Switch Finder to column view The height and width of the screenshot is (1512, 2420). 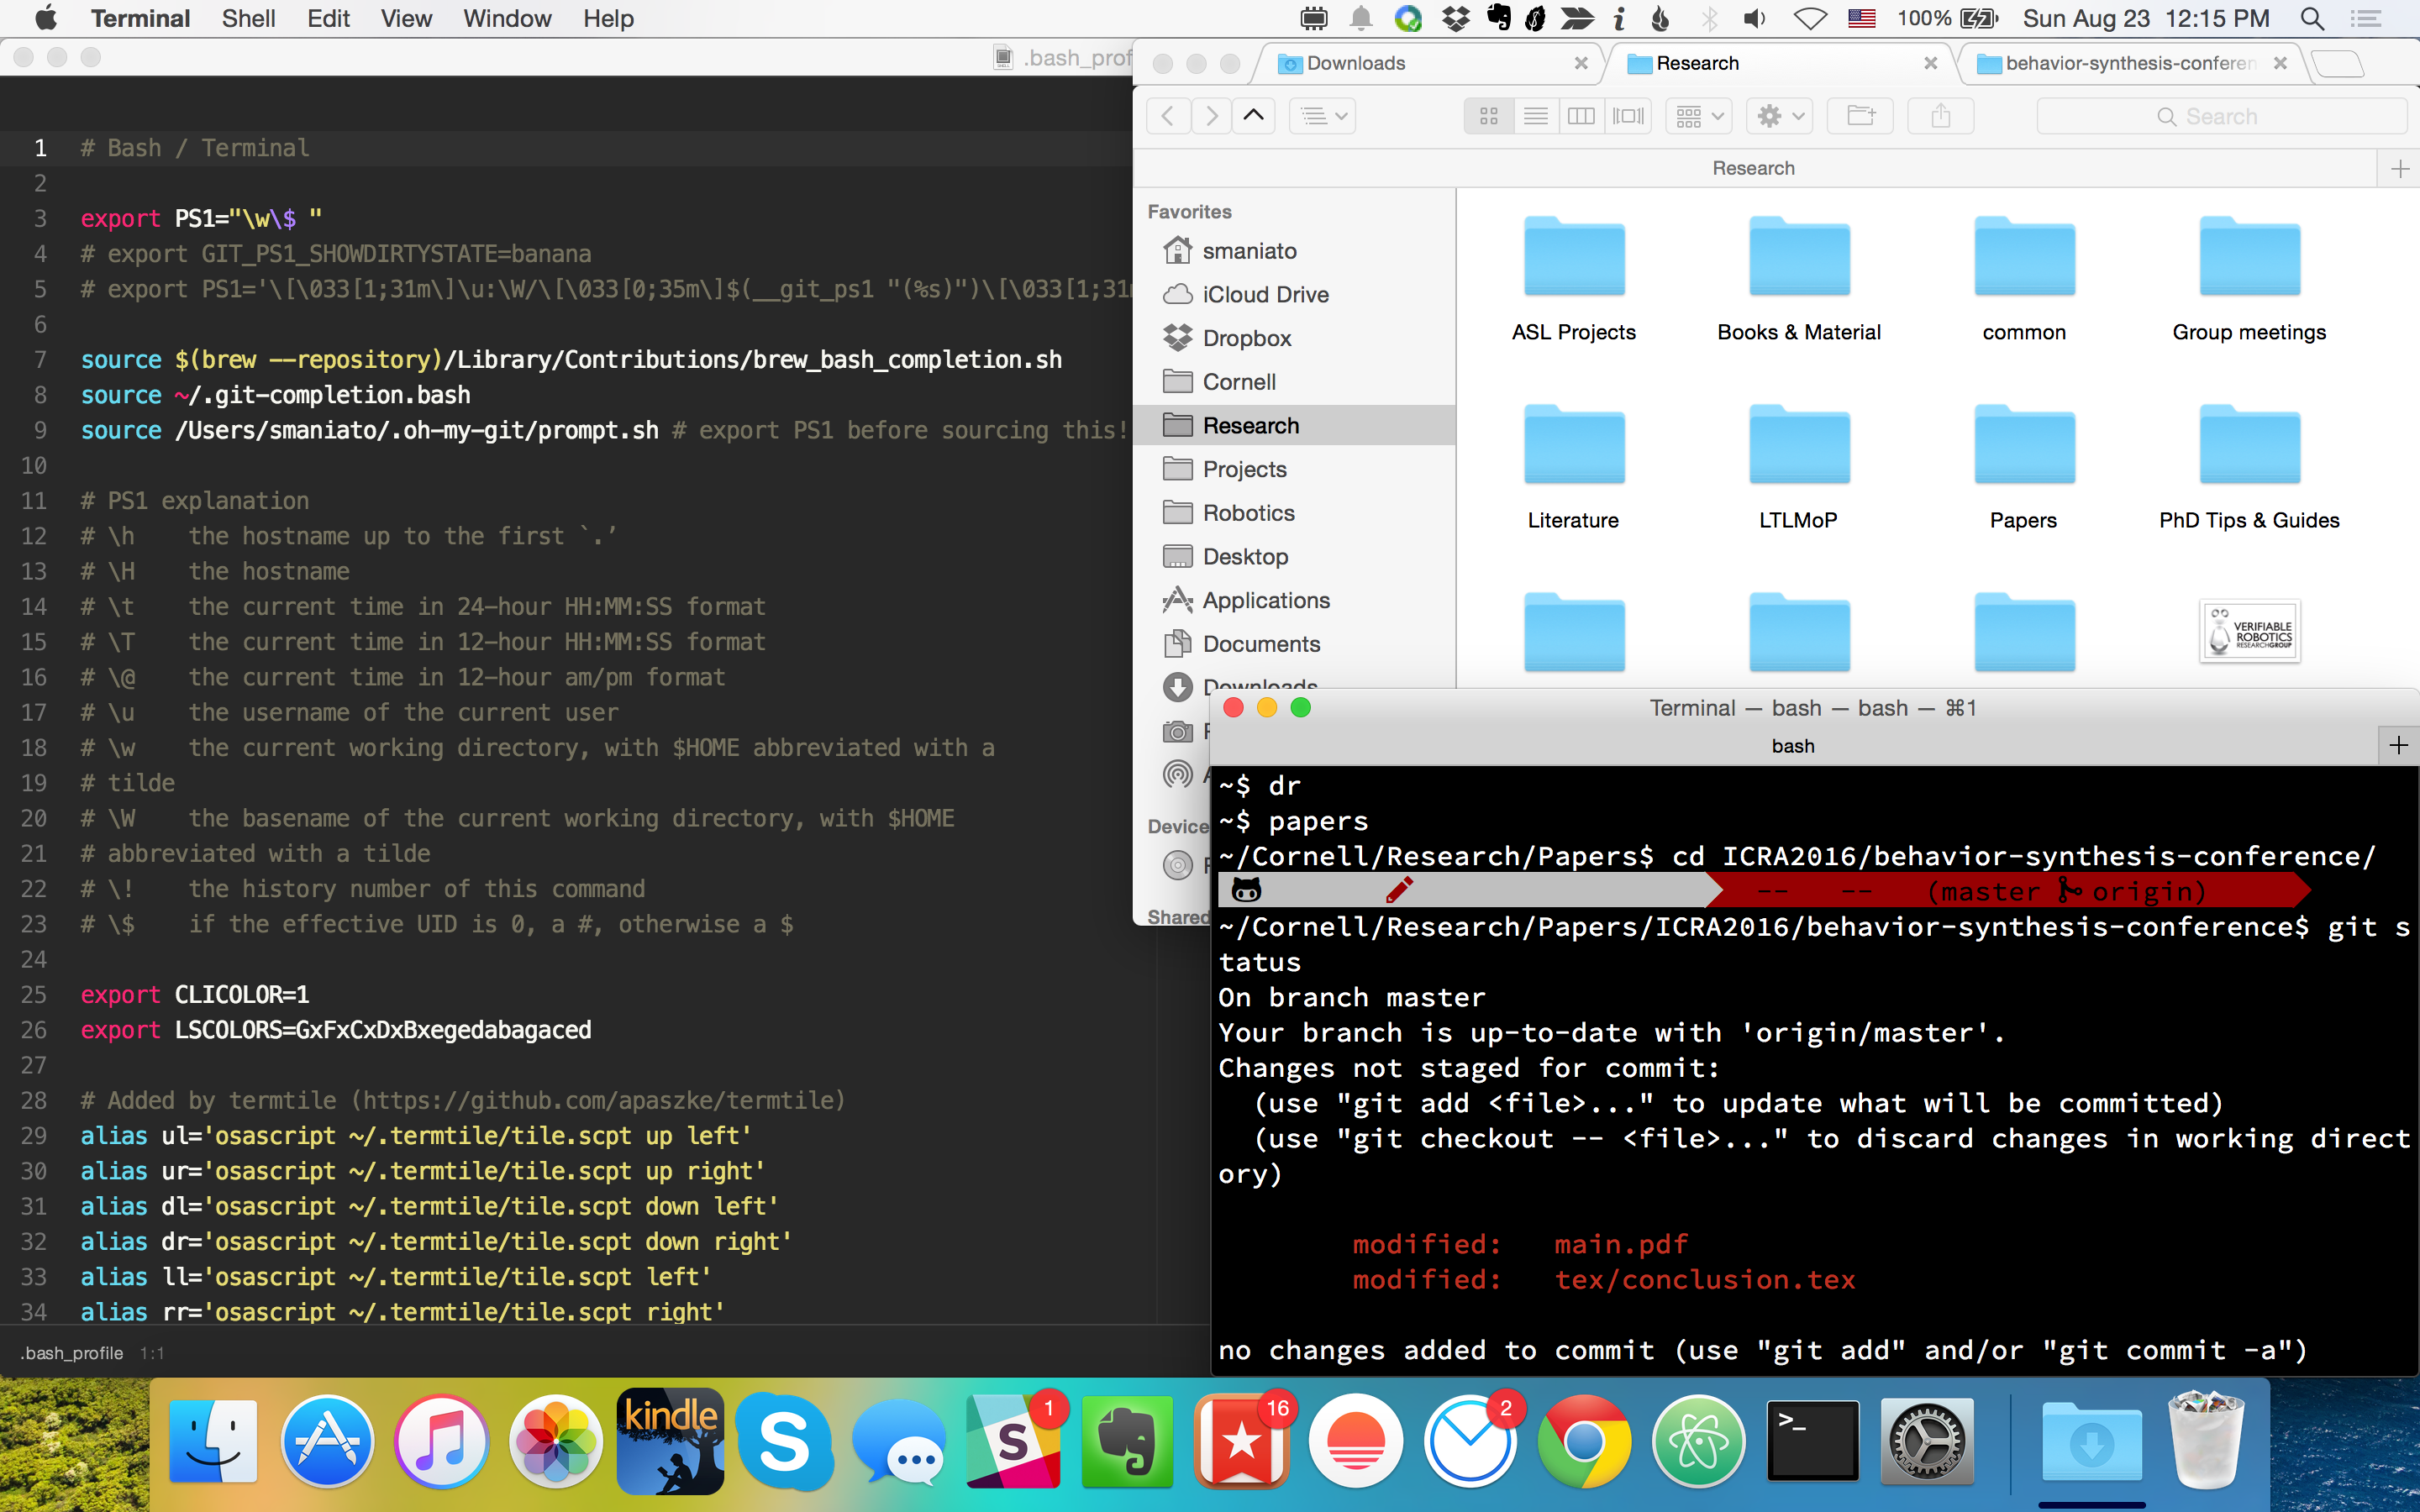[1581, 116]
